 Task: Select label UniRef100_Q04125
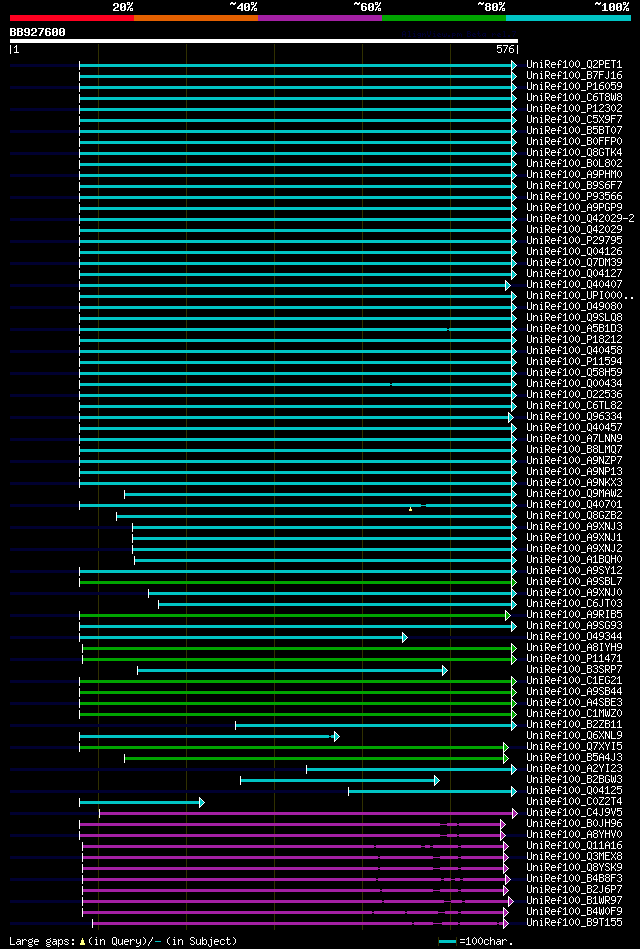click(574, 792)
